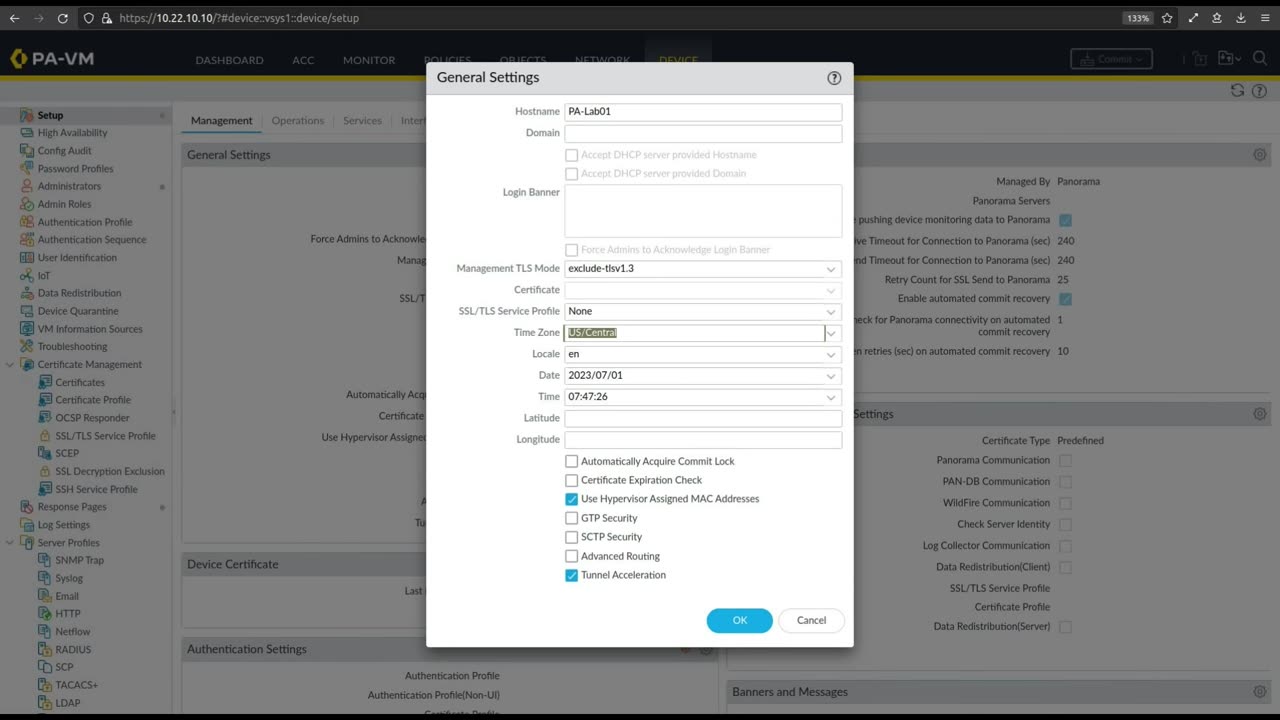Click the Domain input field
The width and height of the screenshot is (1280, 720).
pos(703,133)
